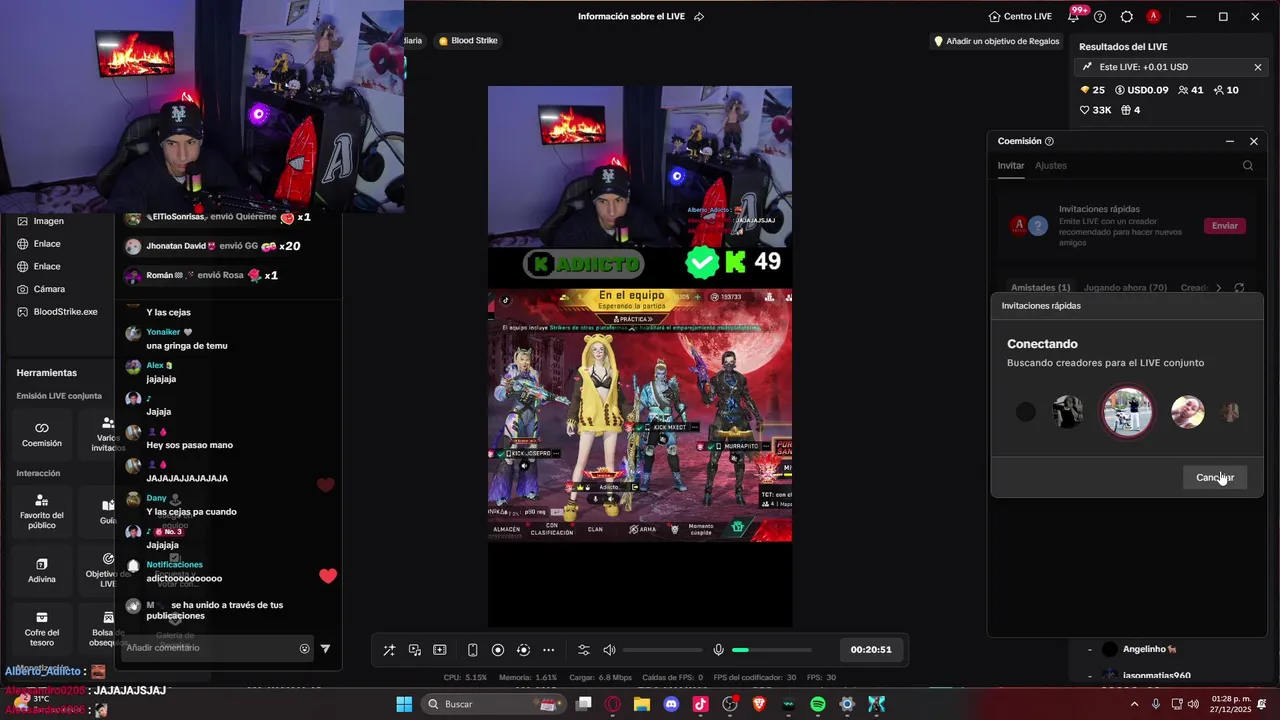Image resolution: width=1280 pixels, height=720 pixels.
Task: Click the Yonaiker chat username
Action: [163, 332]
